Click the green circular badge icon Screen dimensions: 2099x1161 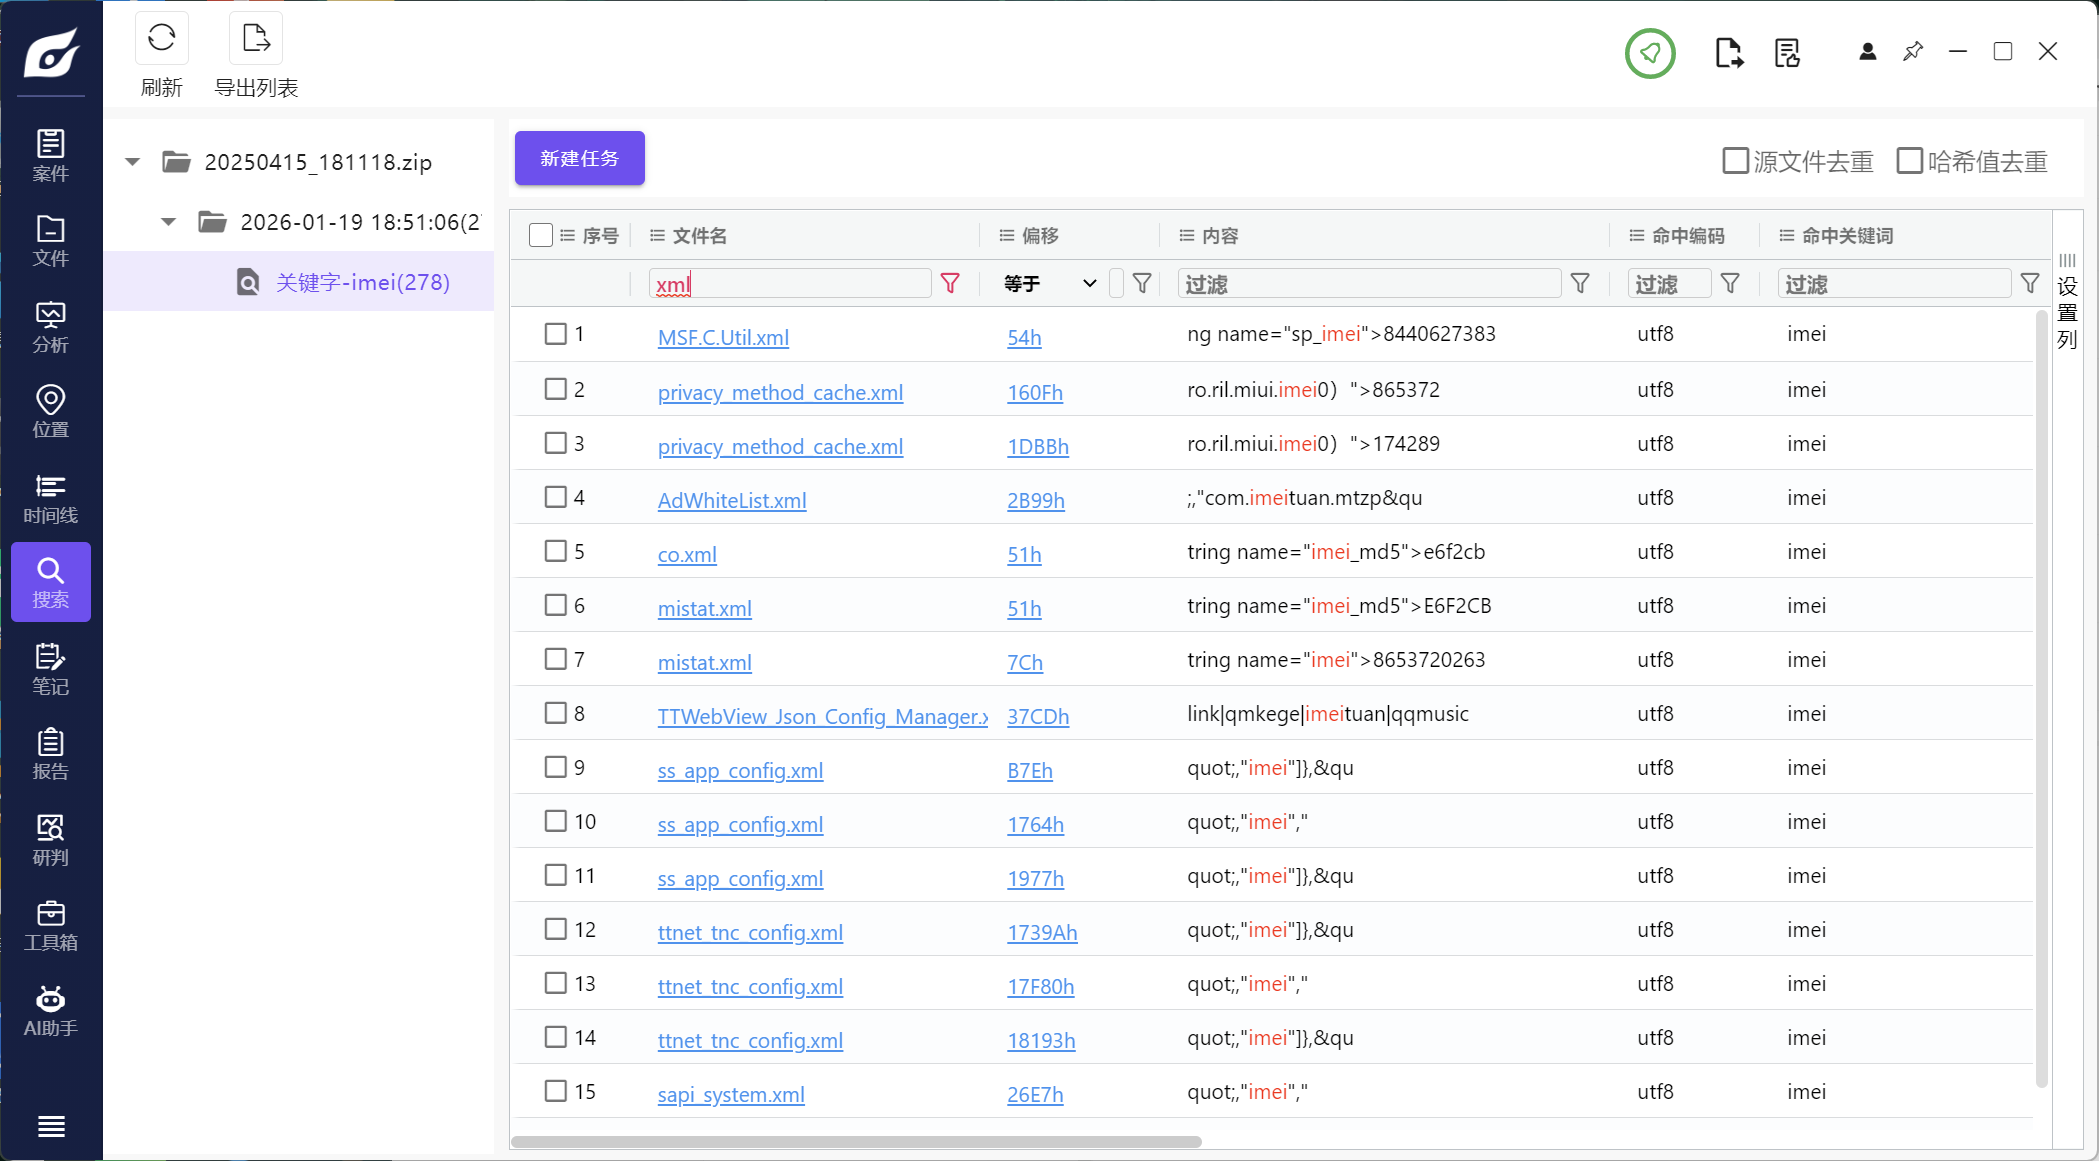click(x=1649, y=53)
